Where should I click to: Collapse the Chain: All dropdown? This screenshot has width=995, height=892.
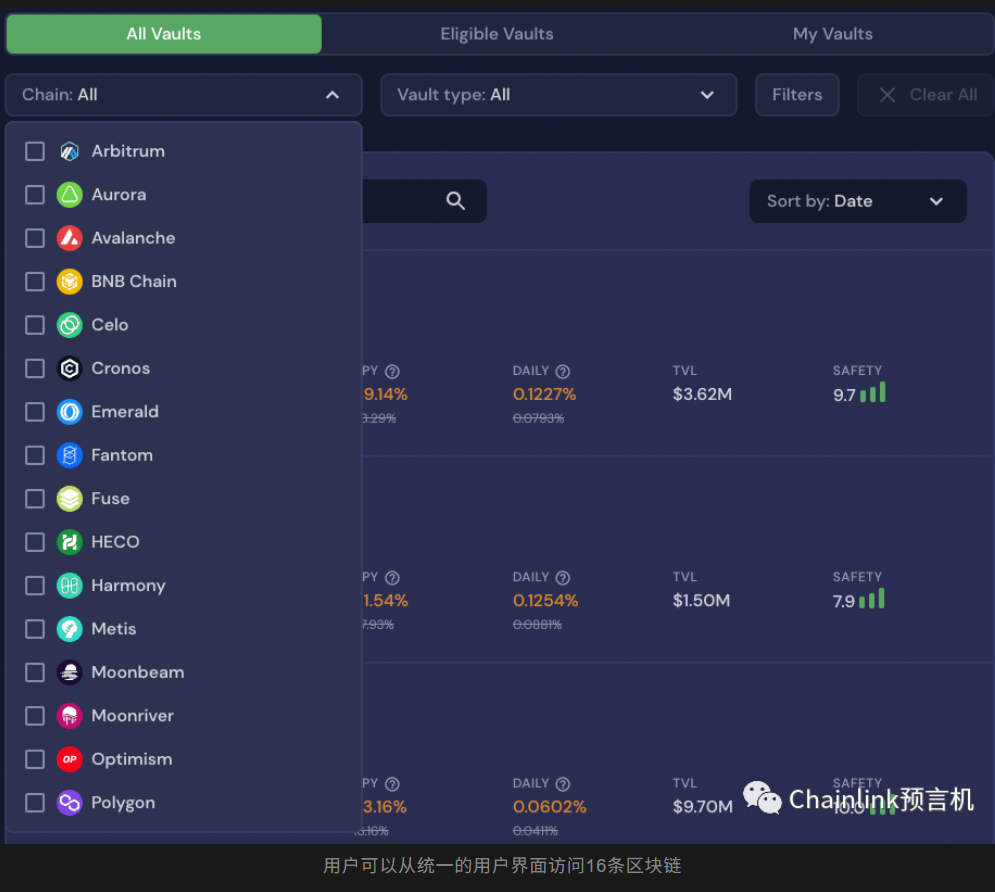[183, 95]
